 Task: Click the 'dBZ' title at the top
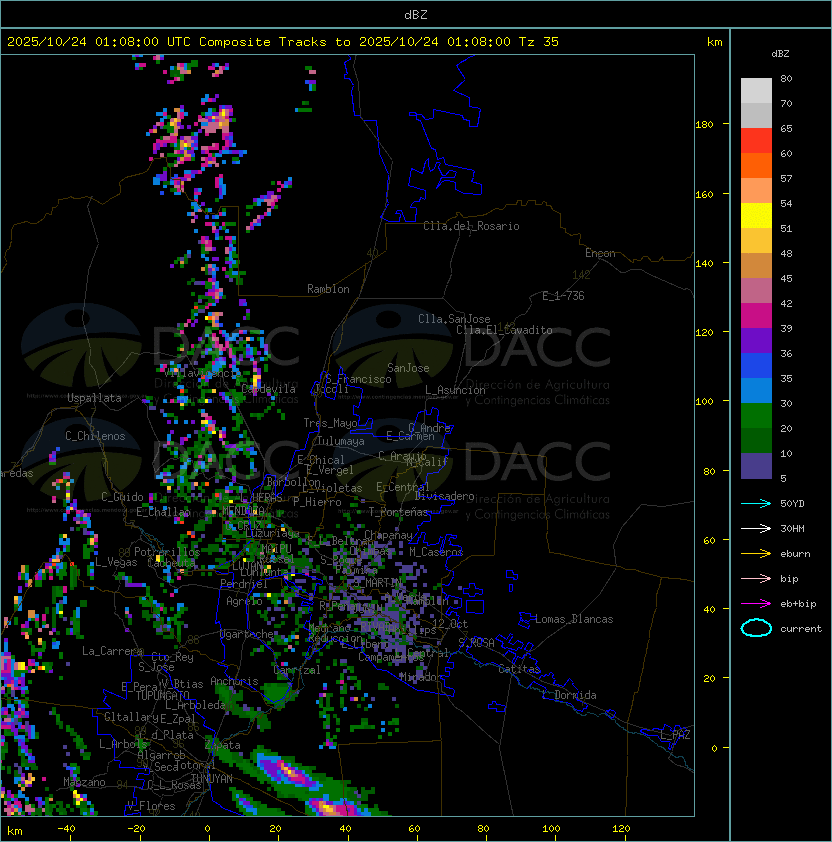(x=416, y=15)
